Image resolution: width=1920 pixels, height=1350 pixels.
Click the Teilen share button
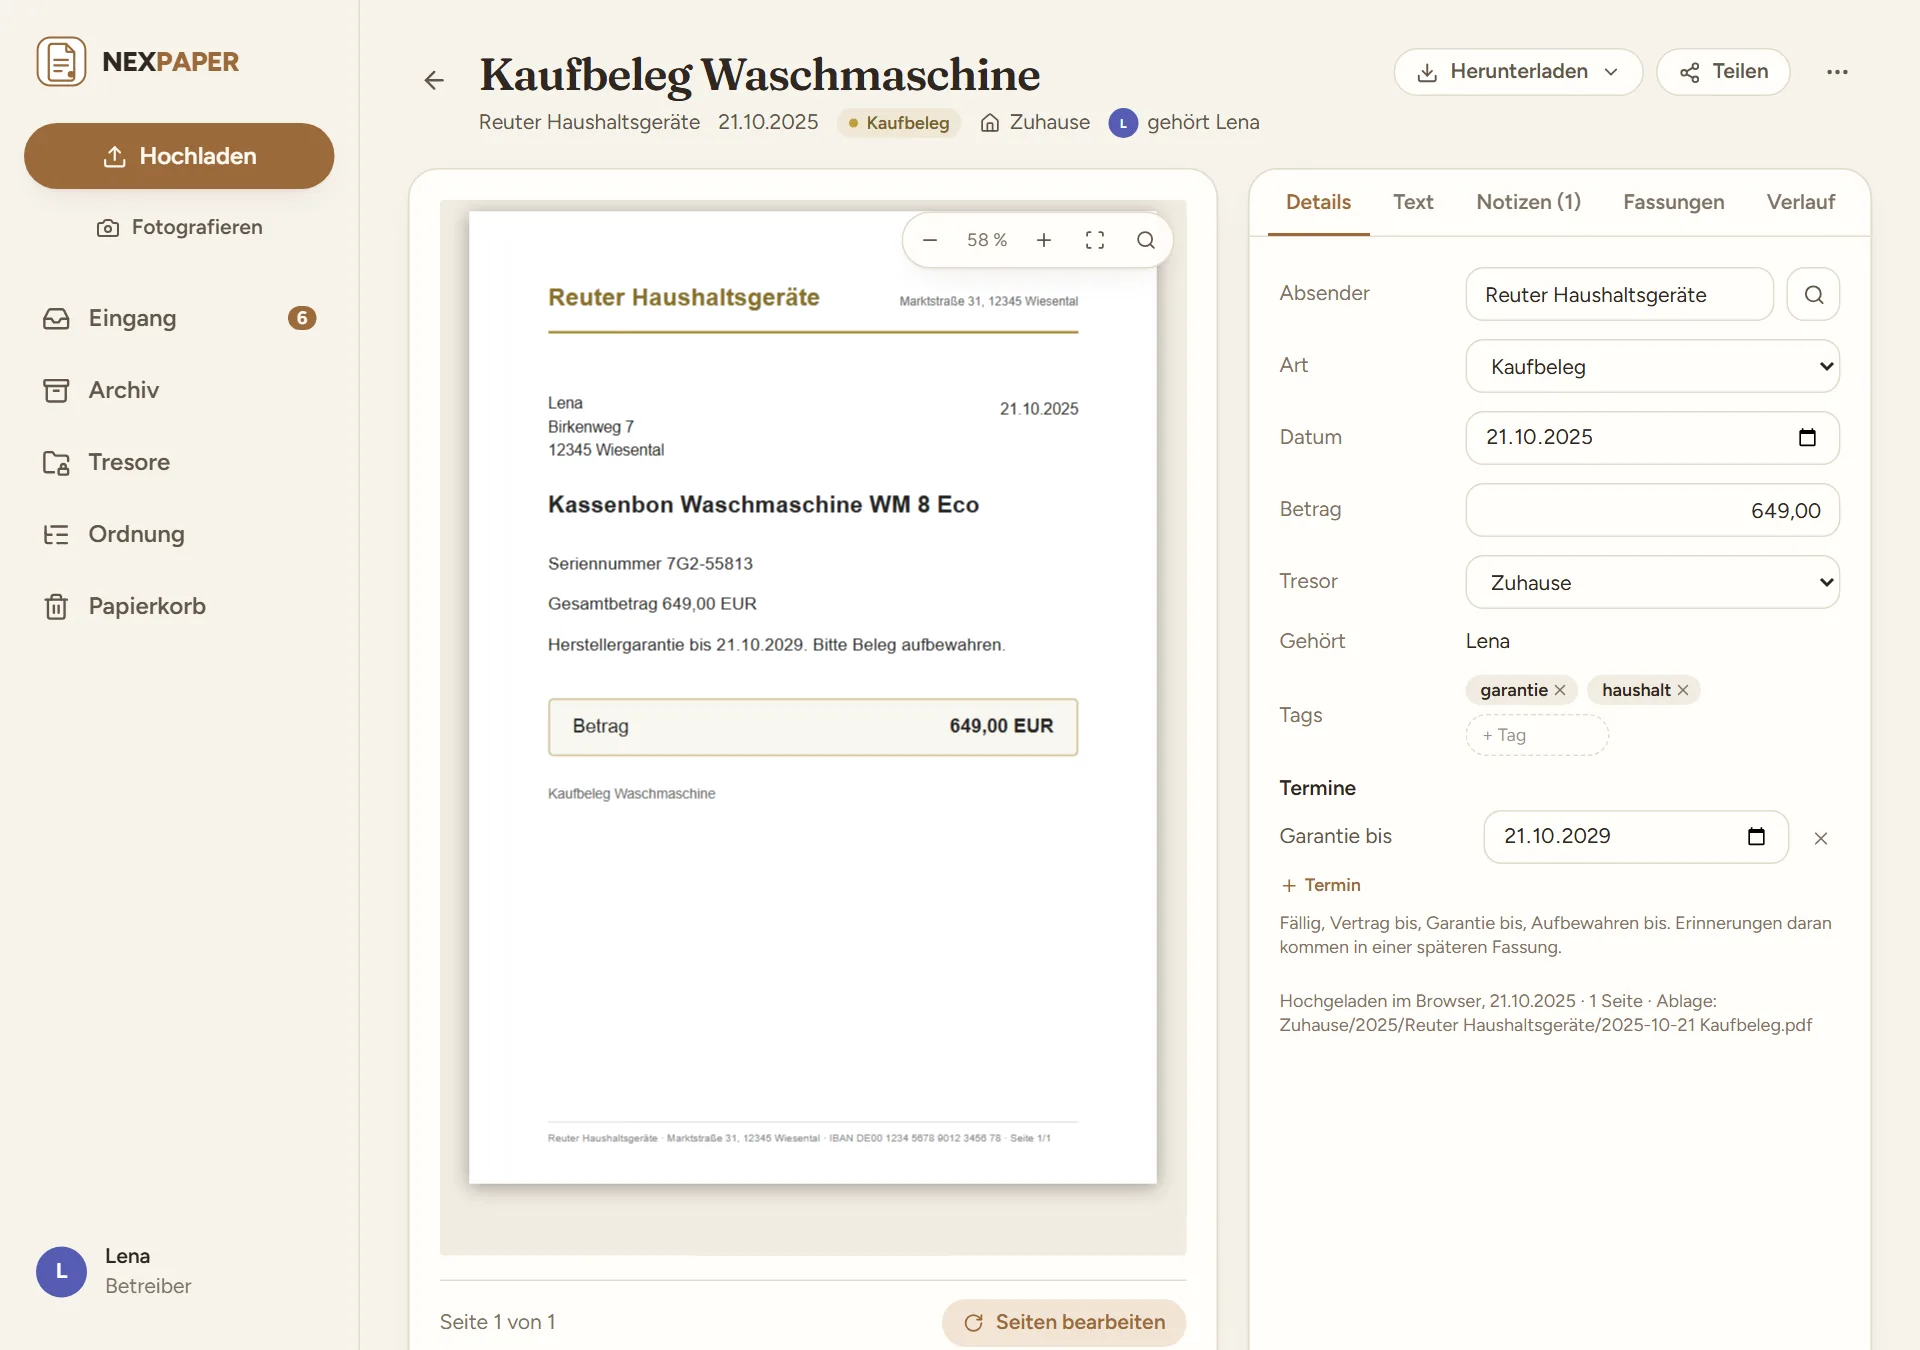1723,72
